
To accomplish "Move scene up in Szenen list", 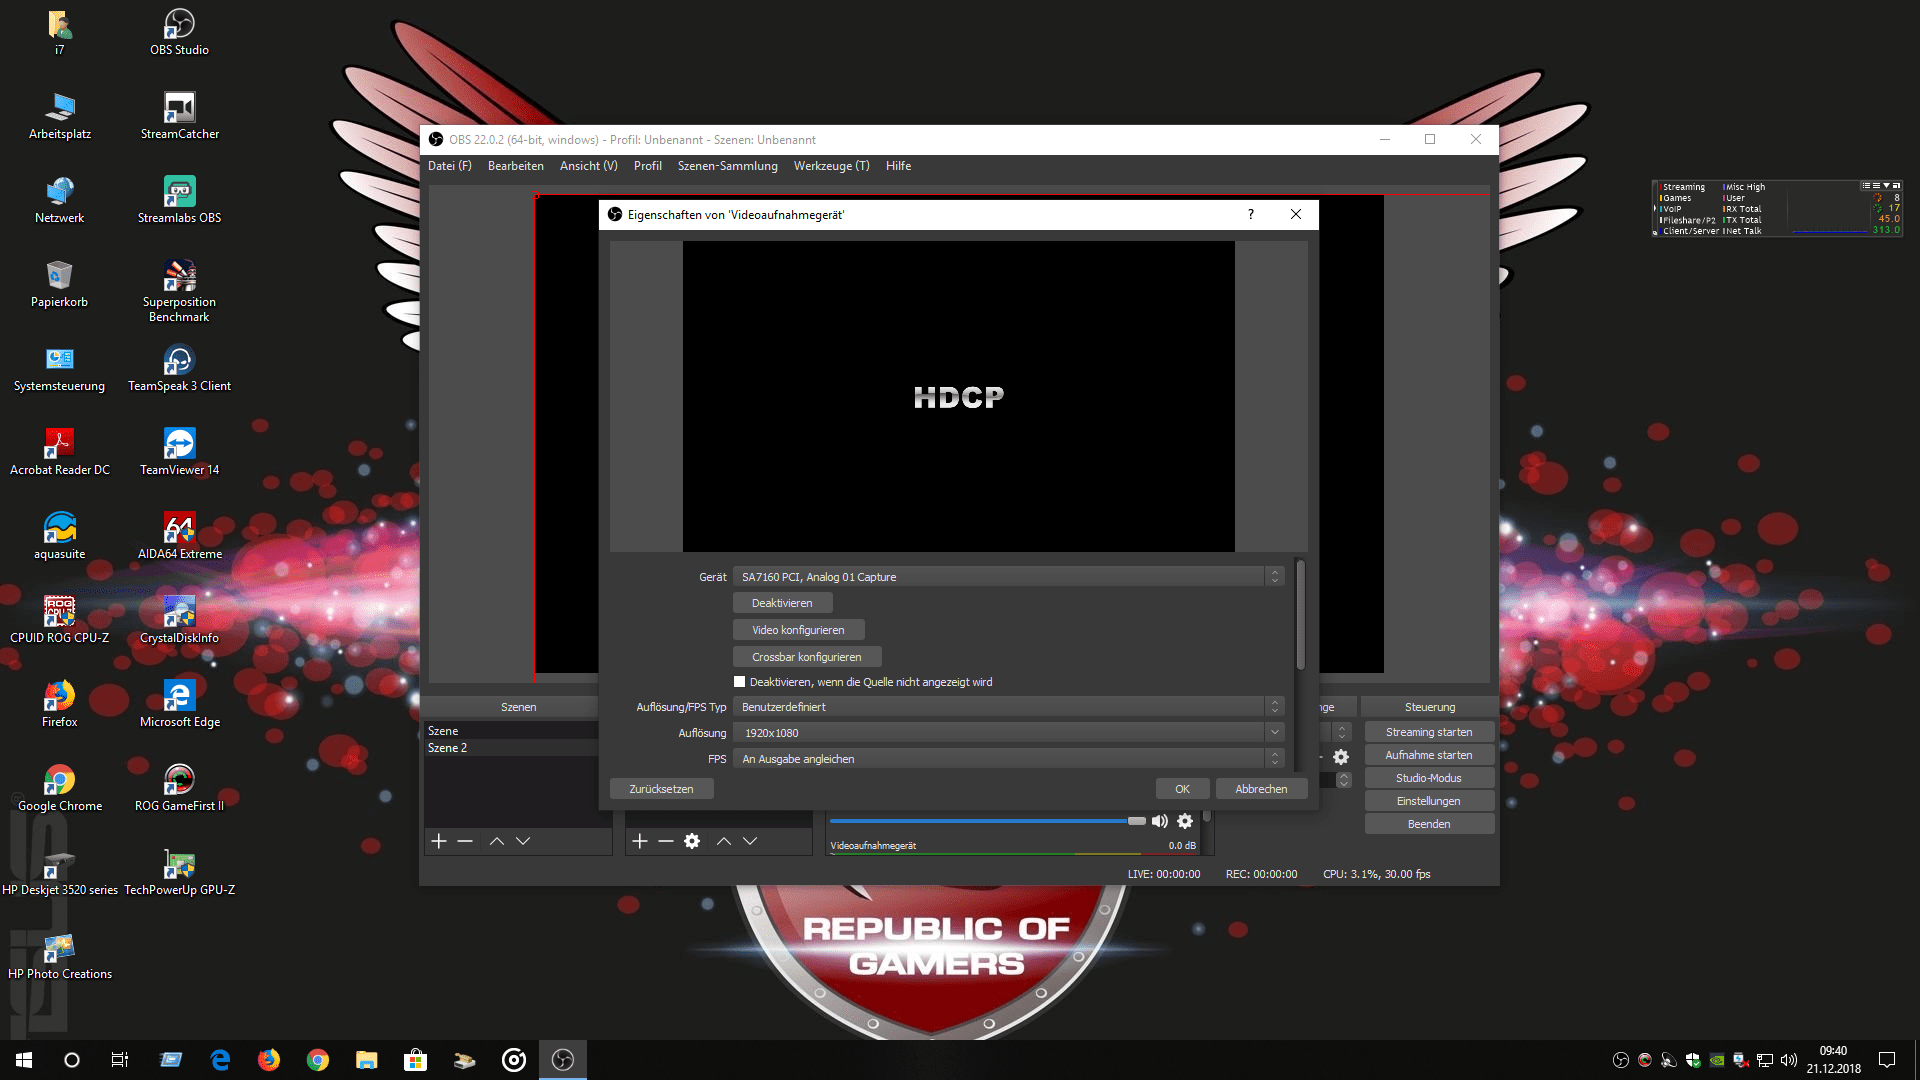I will tap(497, 841).
